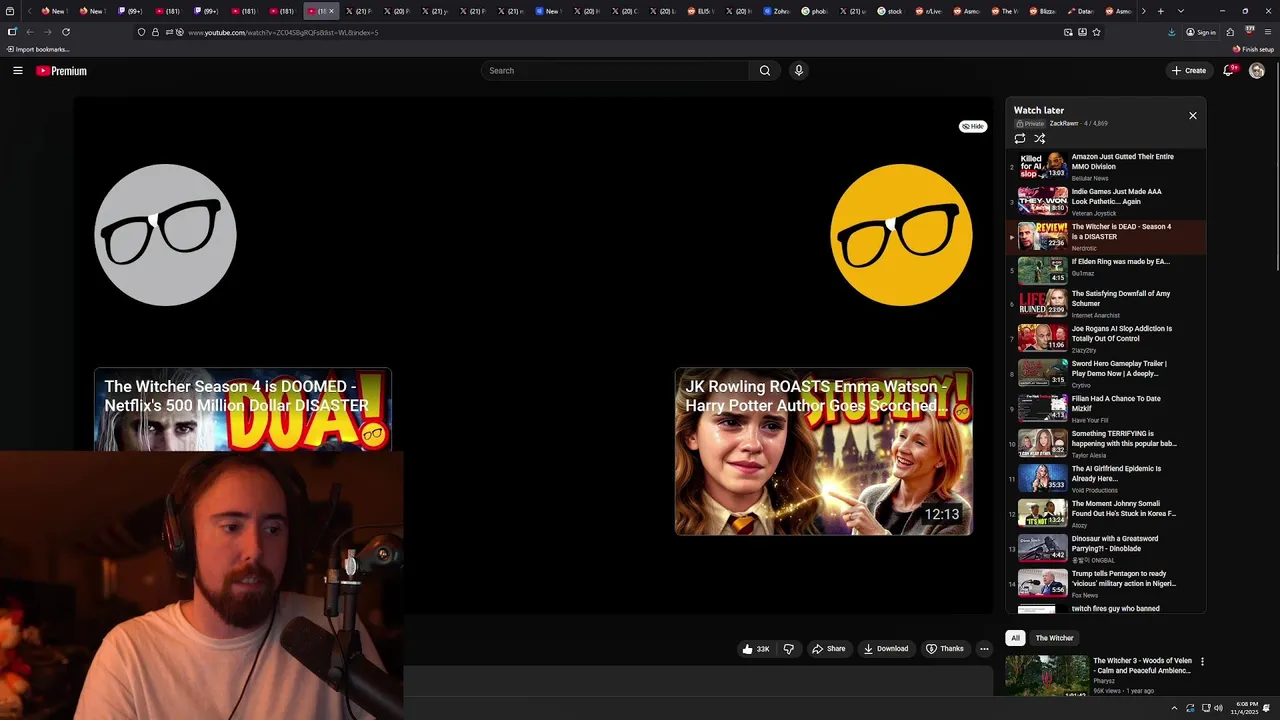Image resolution: width=1280 pixels, height=720 pixels.
Task: Toggle playlist shuffle
Action: point(1040,139)
